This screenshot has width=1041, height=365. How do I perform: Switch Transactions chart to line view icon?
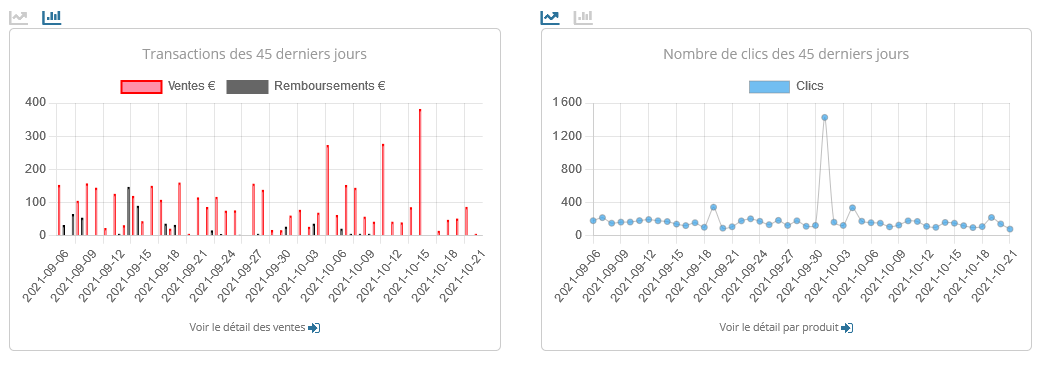coord(19,17)
